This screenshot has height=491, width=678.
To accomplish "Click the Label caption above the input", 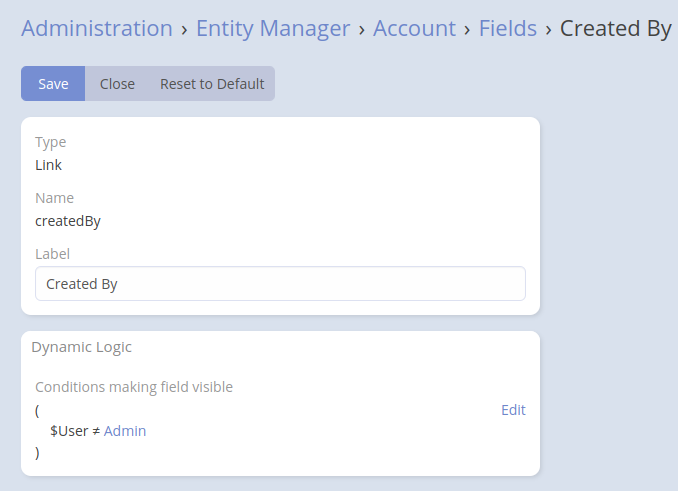I will pyautogui.click(x=52, y=254).
